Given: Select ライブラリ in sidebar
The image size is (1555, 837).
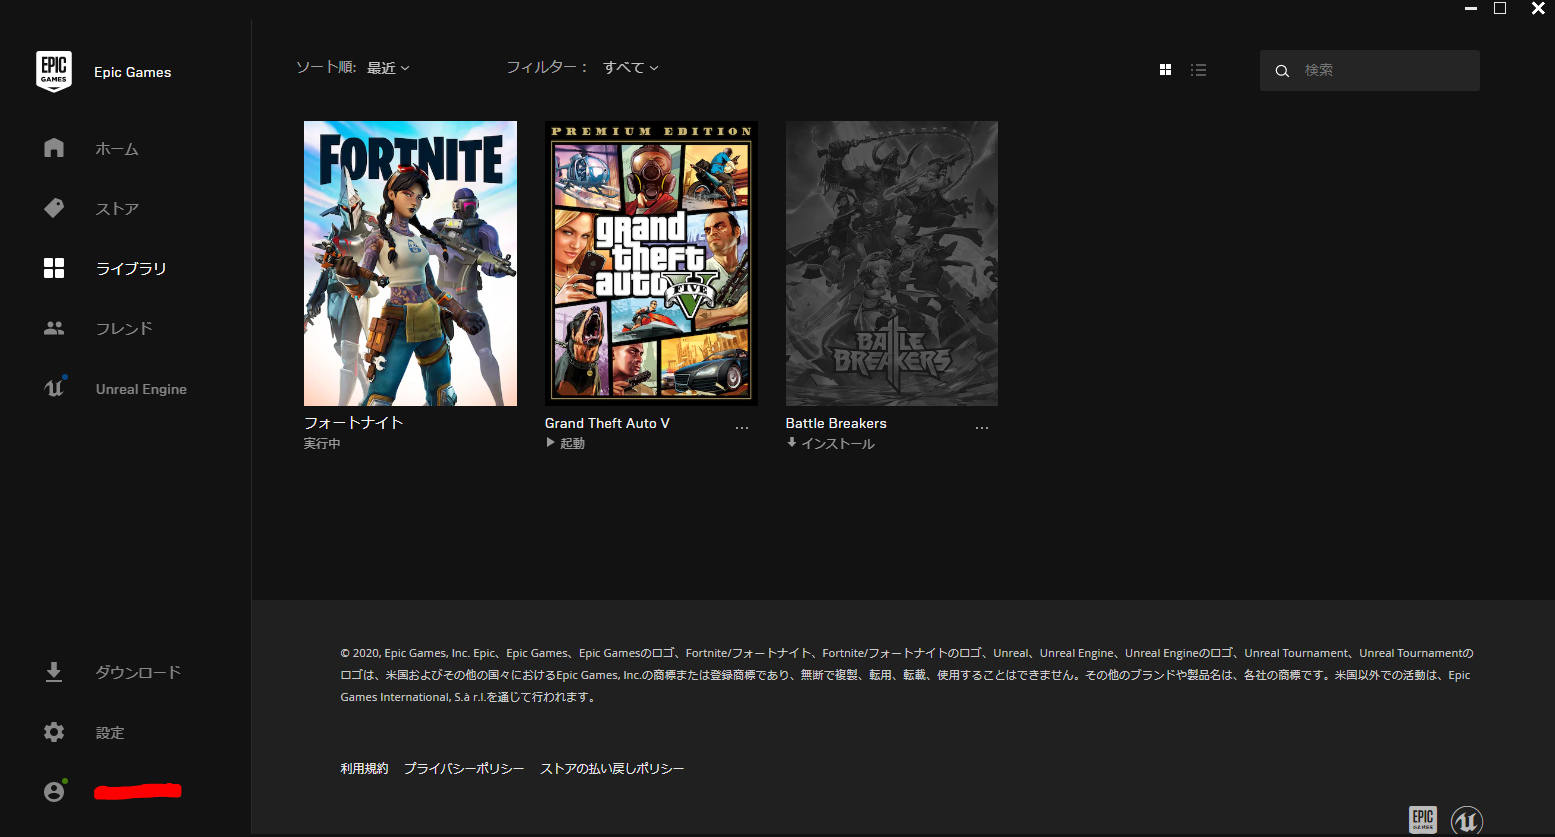Looking at the screenshot, I should coord(131,268).
